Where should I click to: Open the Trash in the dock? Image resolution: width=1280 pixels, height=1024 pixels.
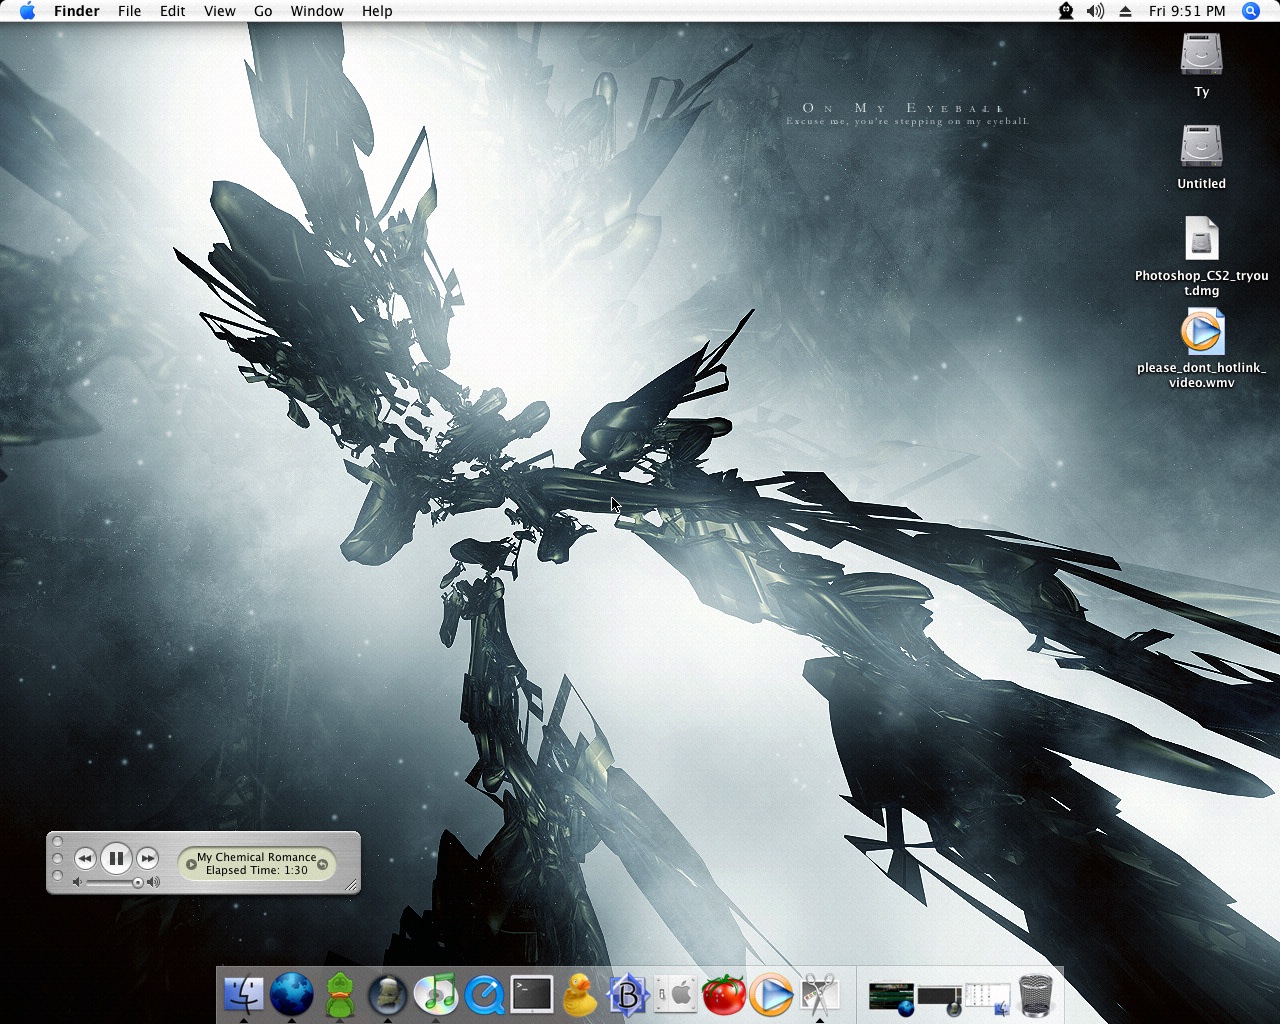[x=1035, y=994]
